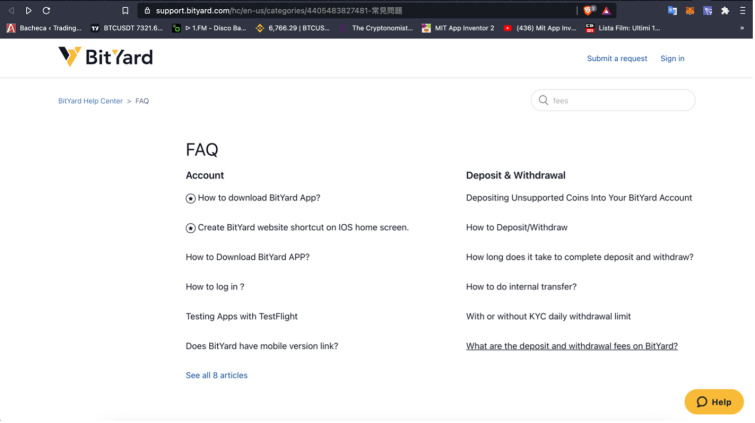Viewport: 755px width, 423px height.
Task: Open MIT App Inventor 2 bookmark
Action: click(458, 28)
